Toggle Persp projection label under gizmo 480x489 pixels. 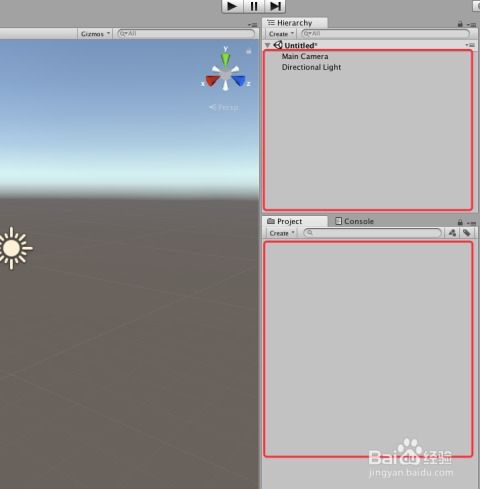click(224, 107)
